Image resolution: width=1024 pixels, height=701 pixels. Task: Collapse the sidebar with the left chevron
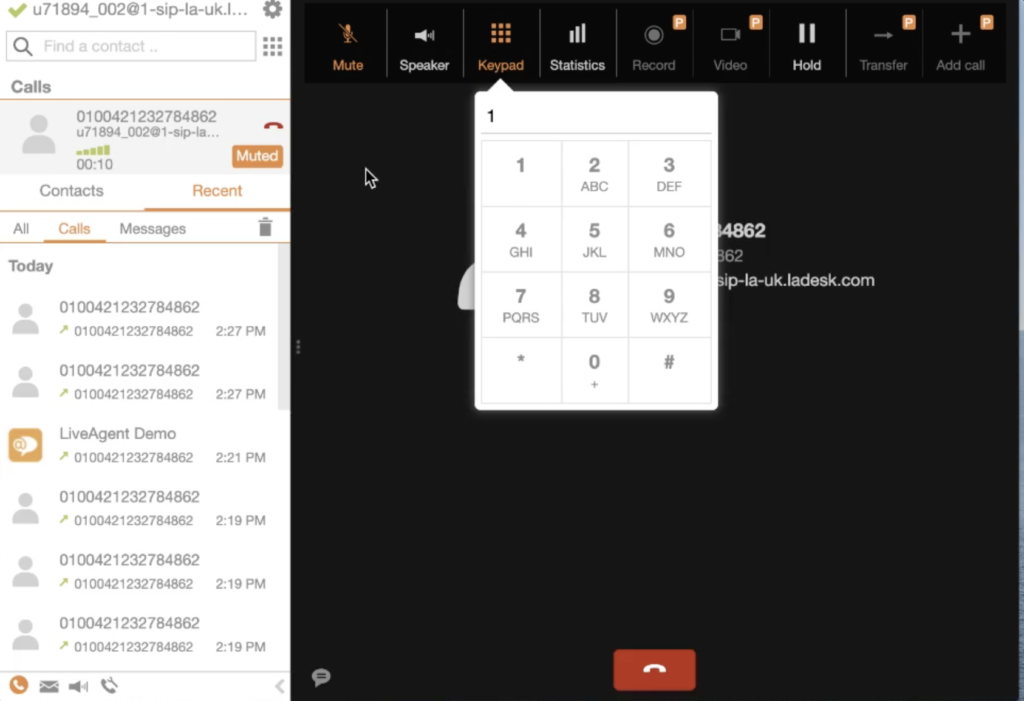coord(279,686)
